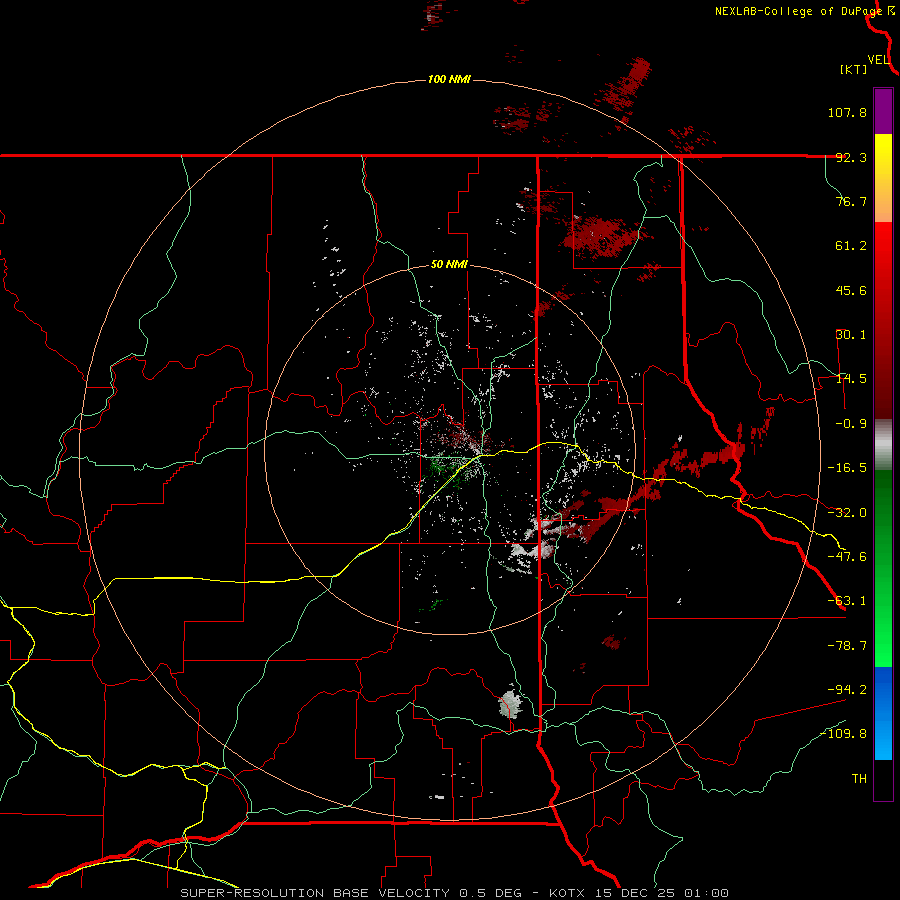Viewport: 900px width, 900px height.
Task: Pick the blue segment of the color bar
Action: pos(883,713)
